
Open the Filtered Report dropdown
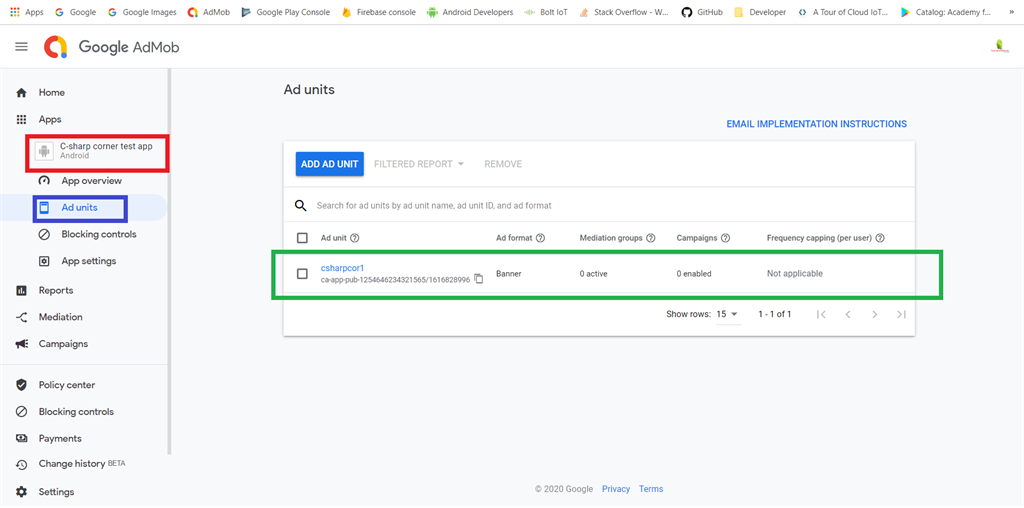point(419,165)
